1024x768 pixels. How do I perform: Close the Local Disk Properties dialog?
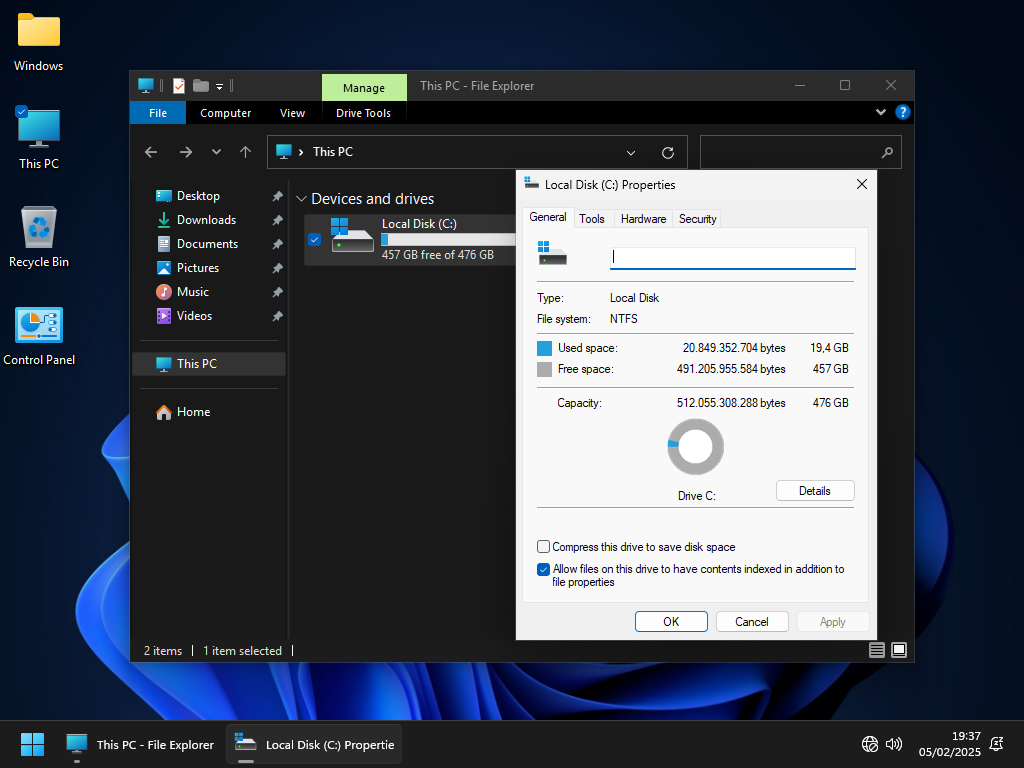pos(861,185)
